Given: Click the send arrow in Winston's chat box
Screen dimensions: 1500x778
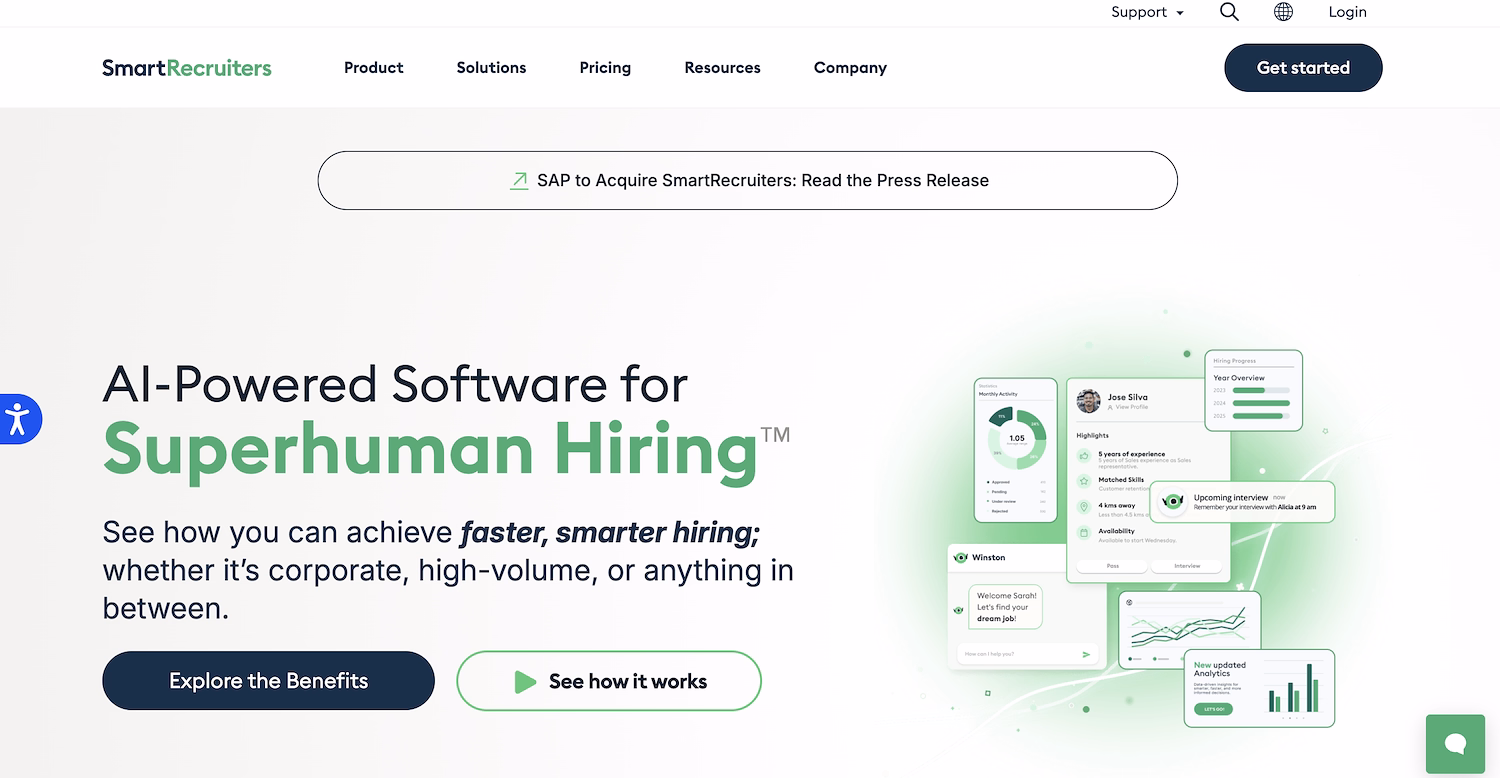Looking at the screenshot, I should click(1086, 654).
